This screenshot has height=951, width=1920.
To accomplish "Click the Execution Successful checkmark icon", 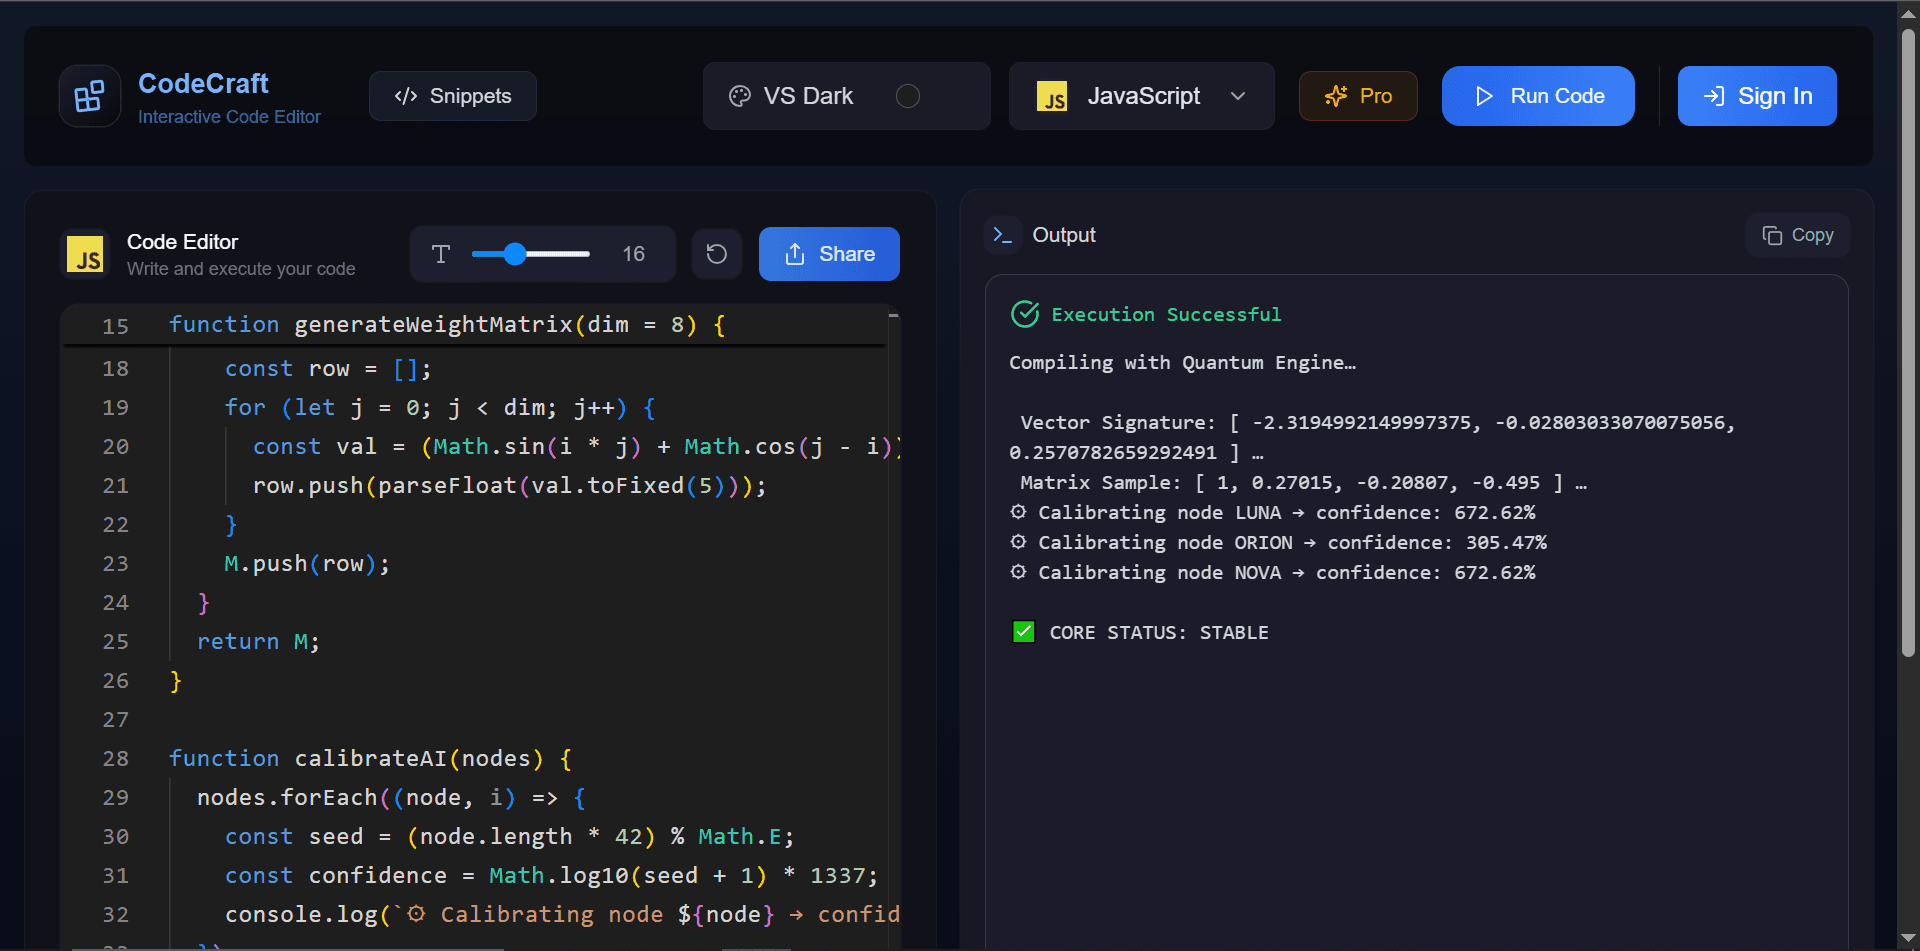I will click(x=1025, y=314).
